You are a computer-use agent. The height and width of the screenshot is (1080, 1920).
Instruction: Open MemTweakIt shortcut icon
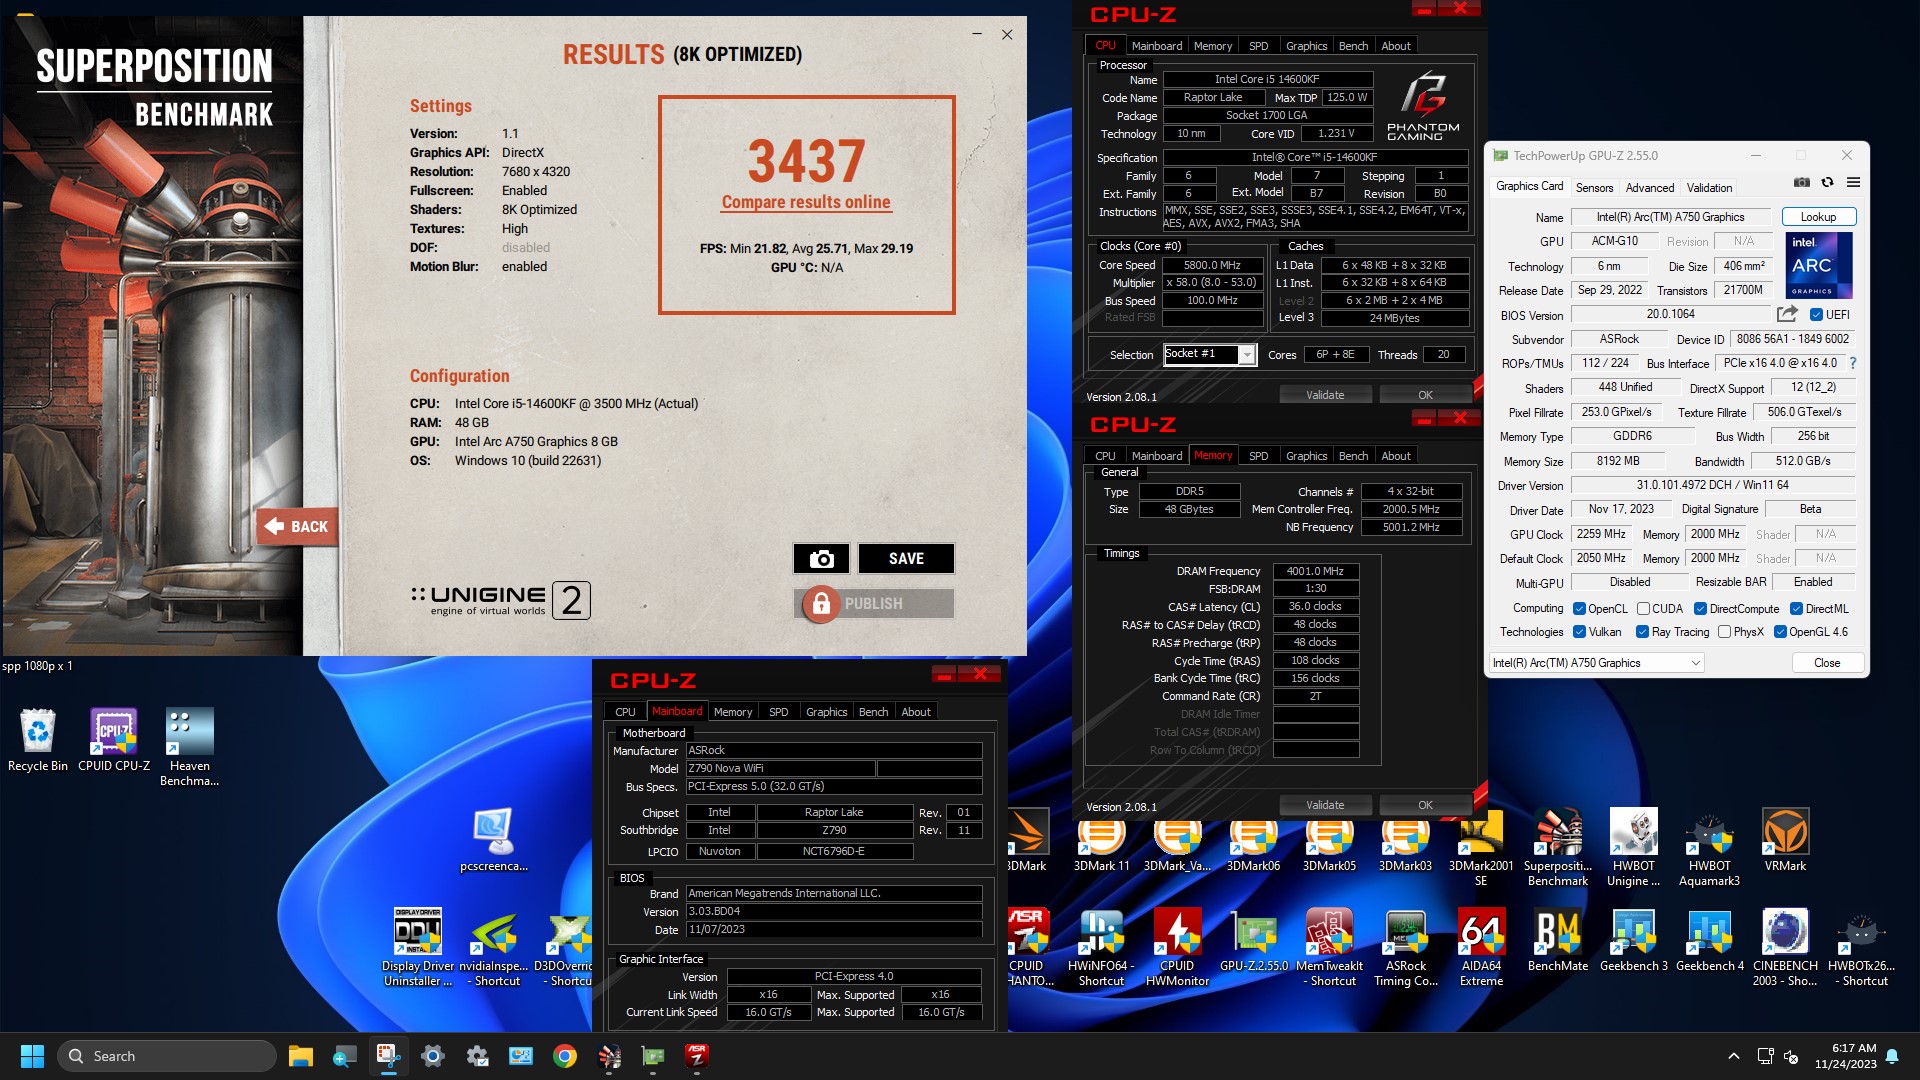point(1329,947)
